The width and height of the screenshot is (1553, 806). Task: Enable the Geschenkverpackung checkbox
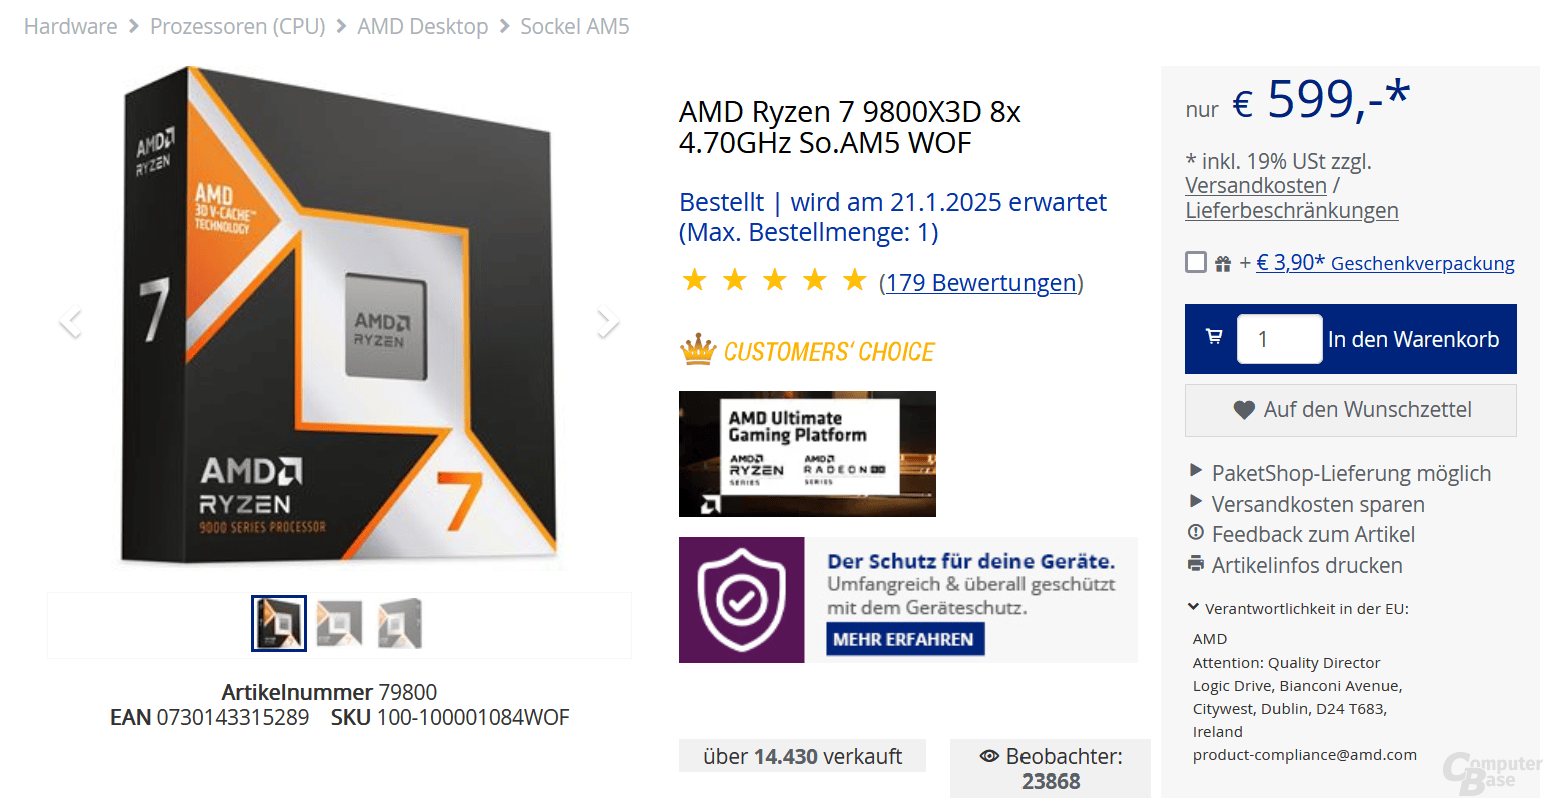click(x=1196, y=262)
